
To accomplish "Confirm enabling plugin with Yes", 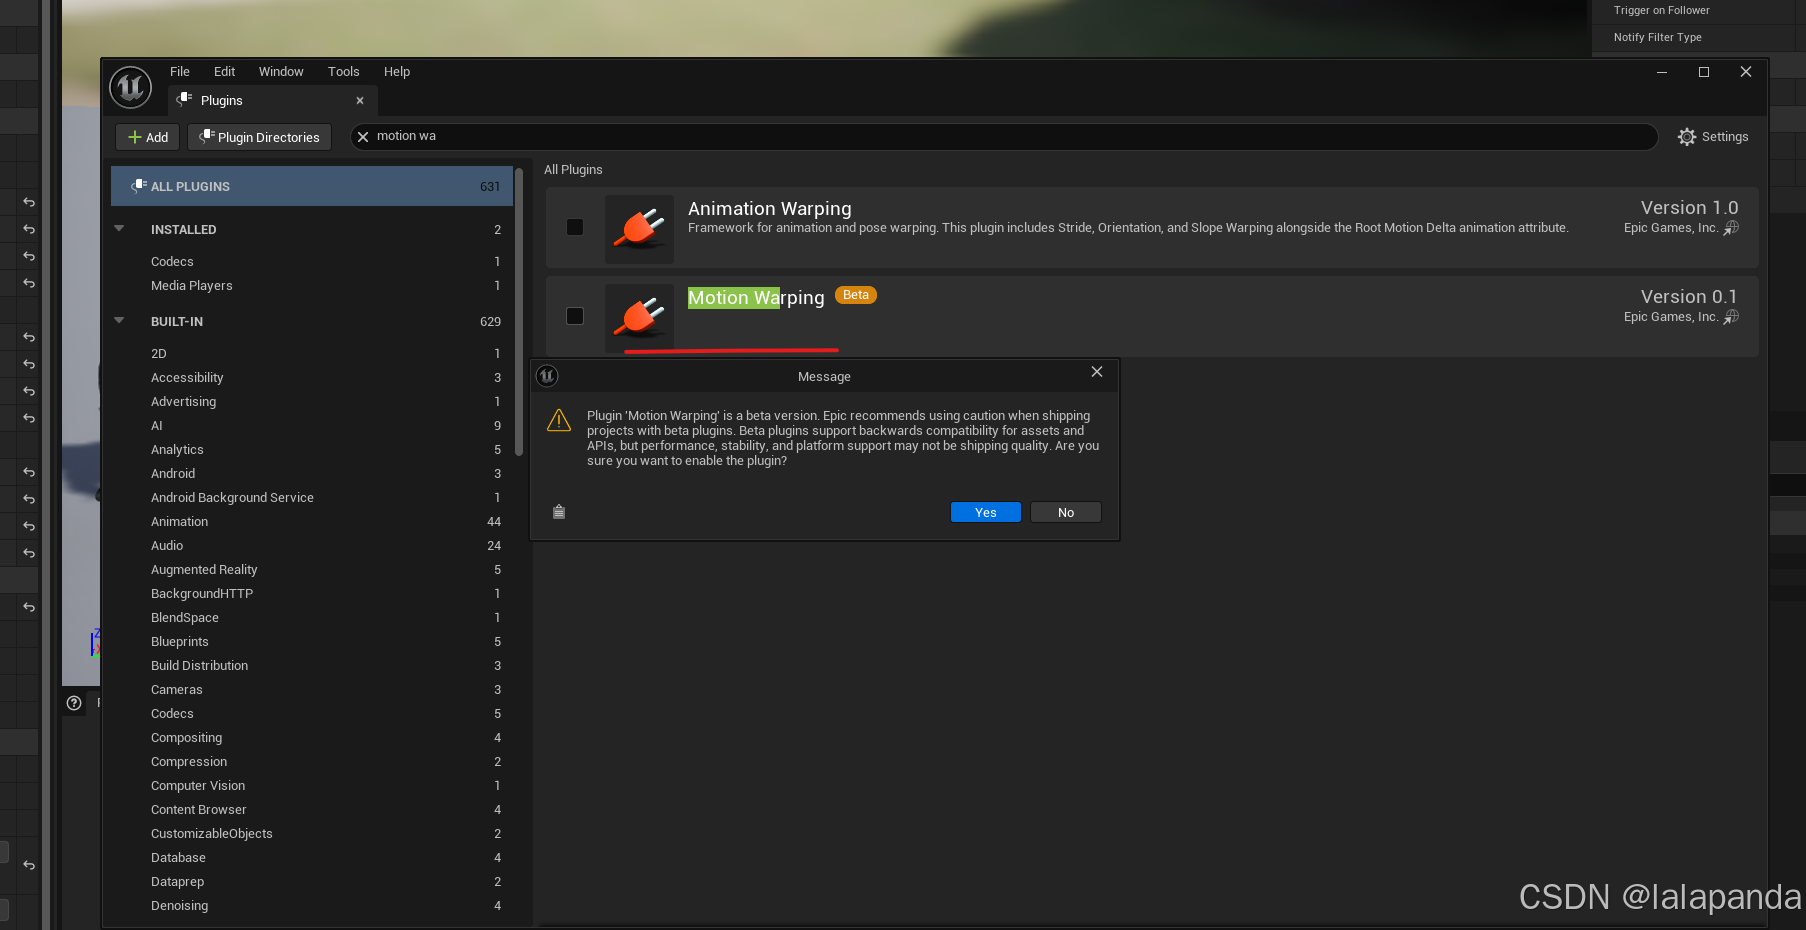I will [x=986, y=512].
